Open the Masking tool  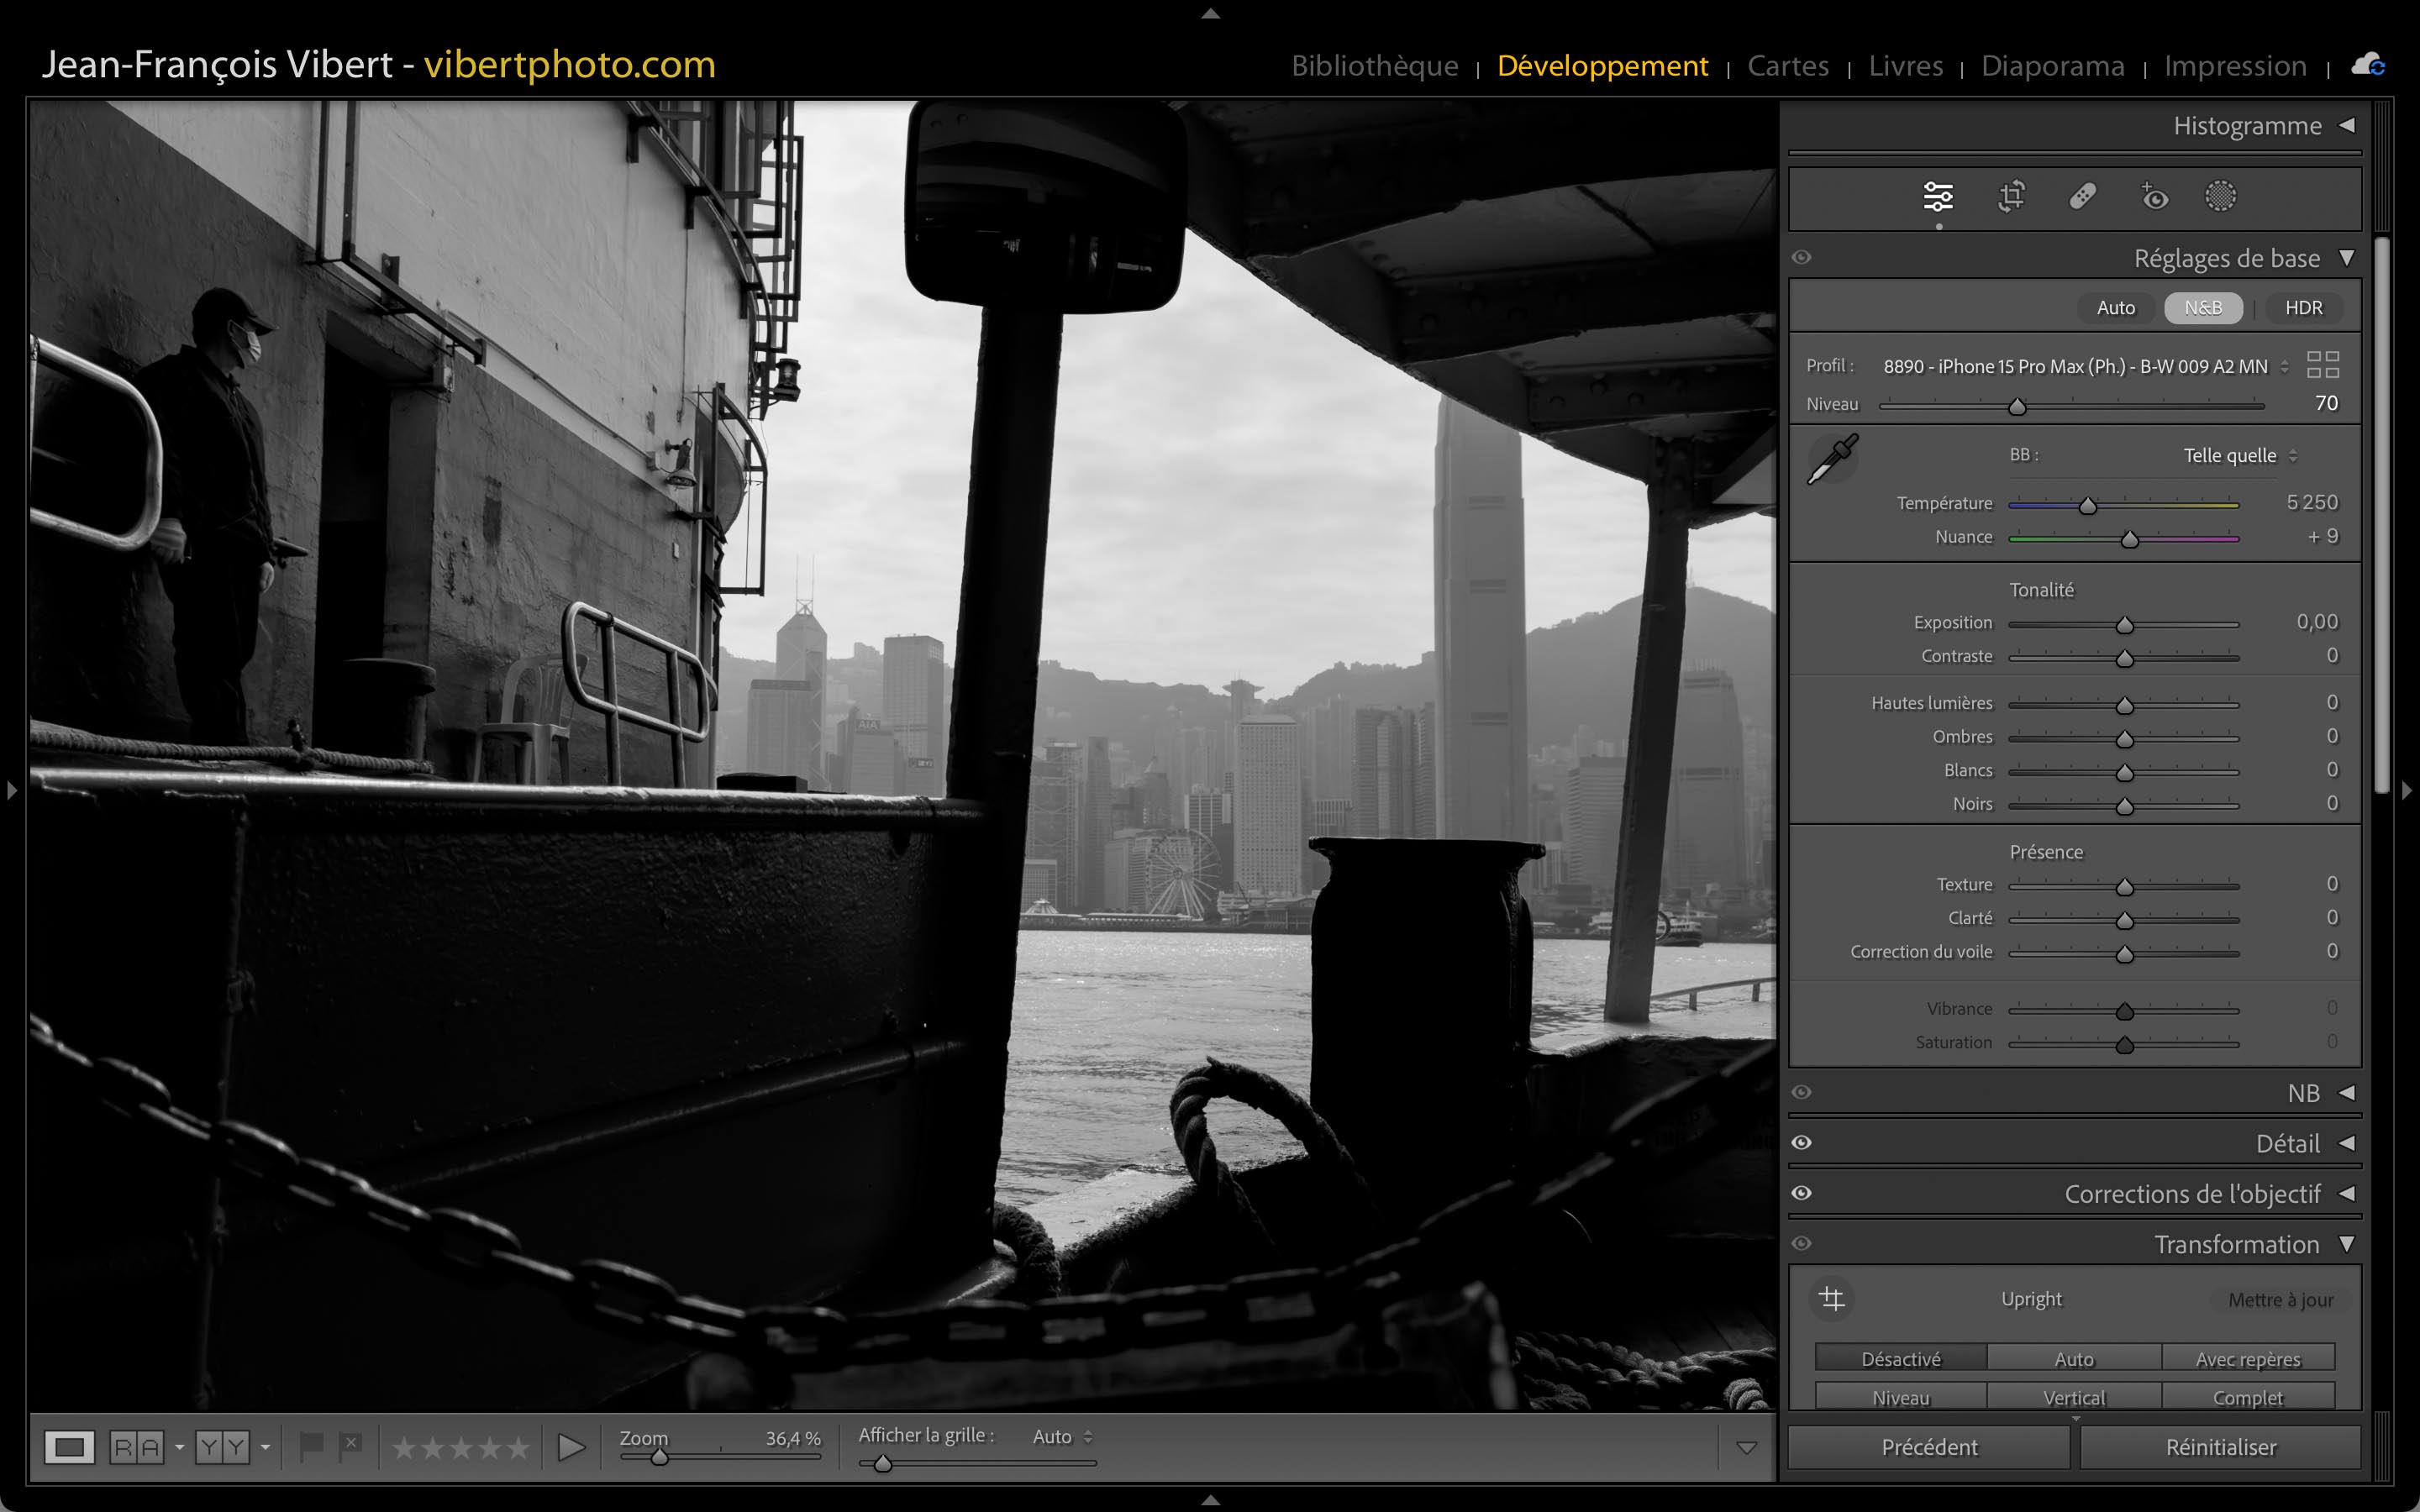[x=2220, y=196]
